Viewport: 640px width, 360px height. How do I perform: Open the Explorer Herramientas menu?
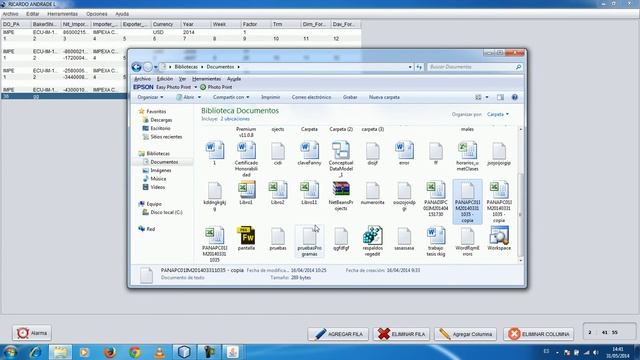click(207, 79)
